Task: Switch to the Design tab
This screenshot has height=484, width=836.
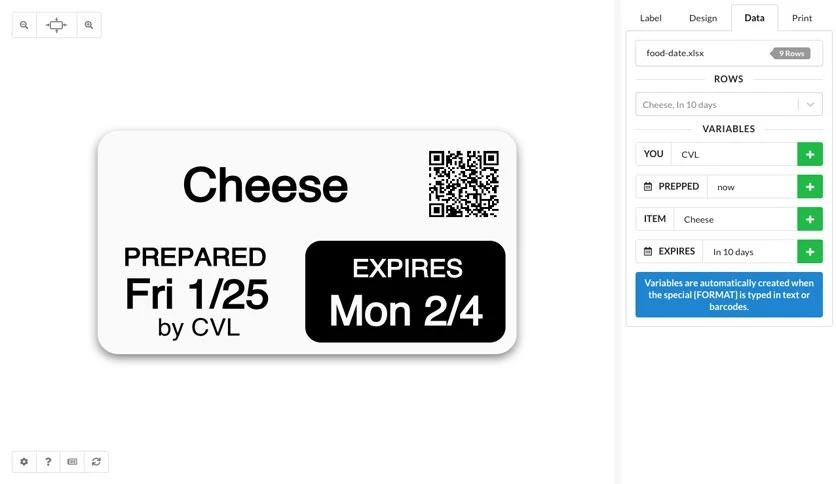Action: click(x=703, y=18)
